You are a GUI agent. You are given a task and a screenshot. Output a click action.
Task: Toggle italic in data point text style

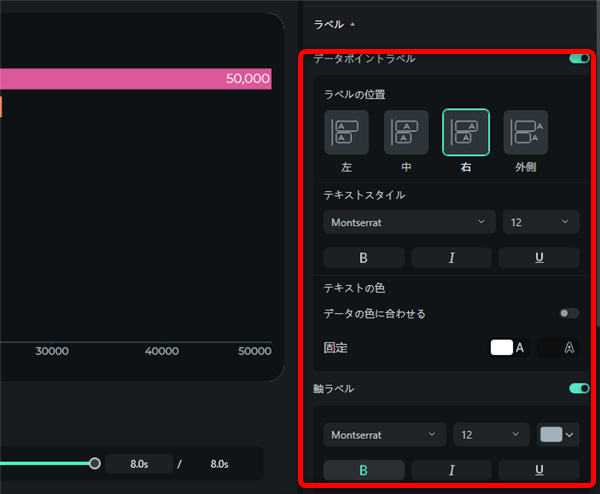(x=451, y=258)
